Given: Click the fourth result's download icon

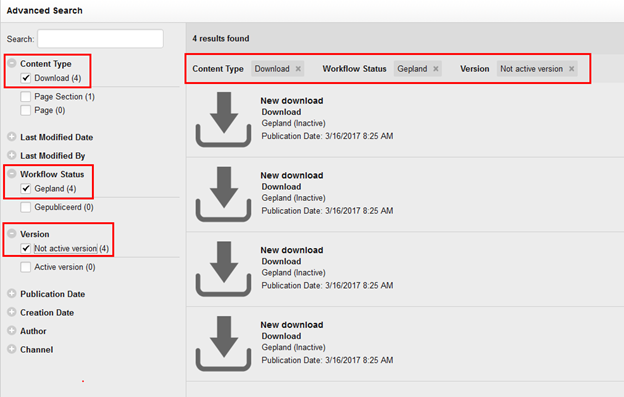Looking at the screenshot, I should pyautogui.click(x=223, y=344).
